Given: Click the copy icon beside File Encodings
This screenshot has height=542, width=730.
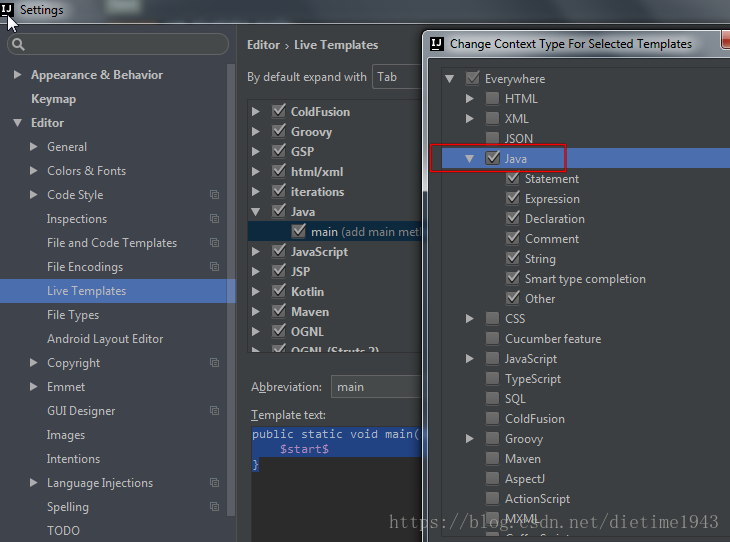Looking at the screenshot, I should 214,266.
